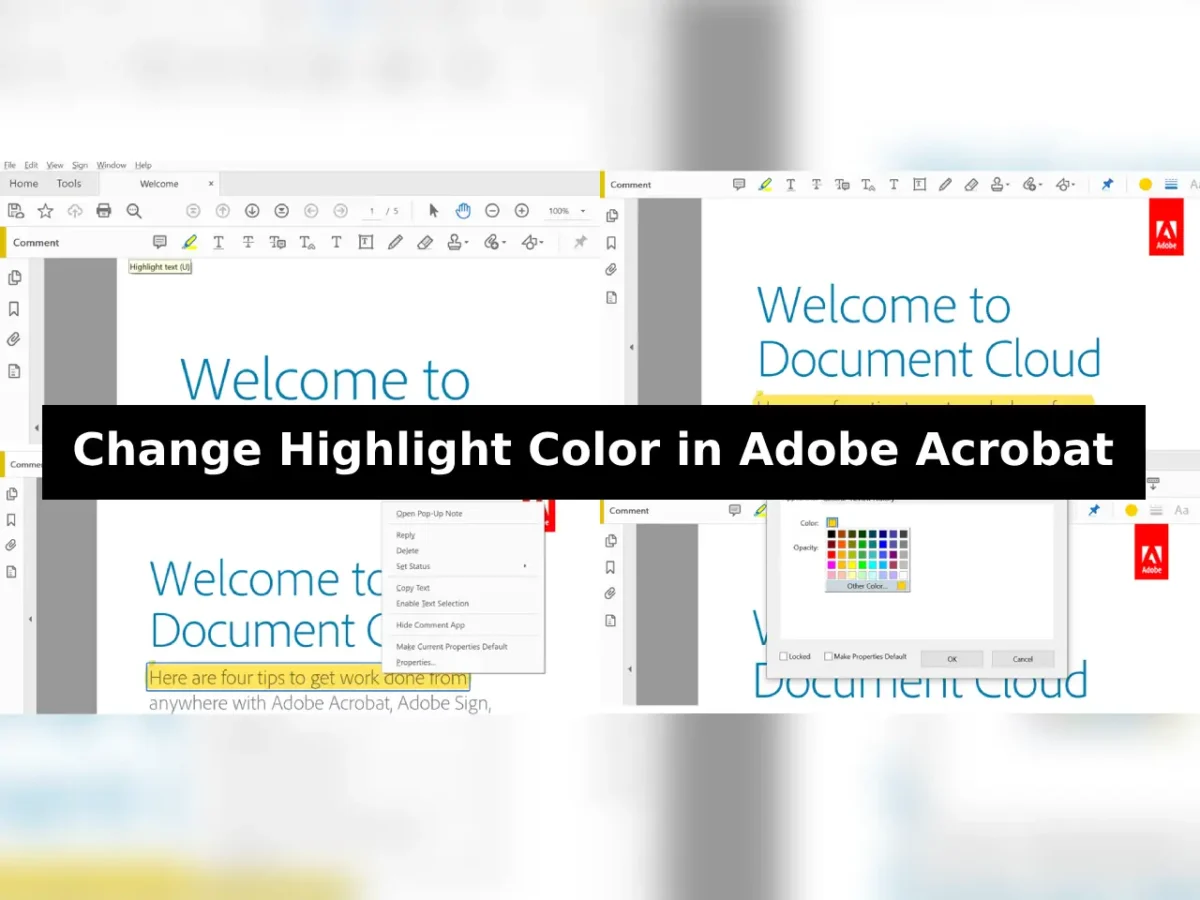Click the Print icon in the main toolbar
The image size is (1200, 900).
click(104, 210)
